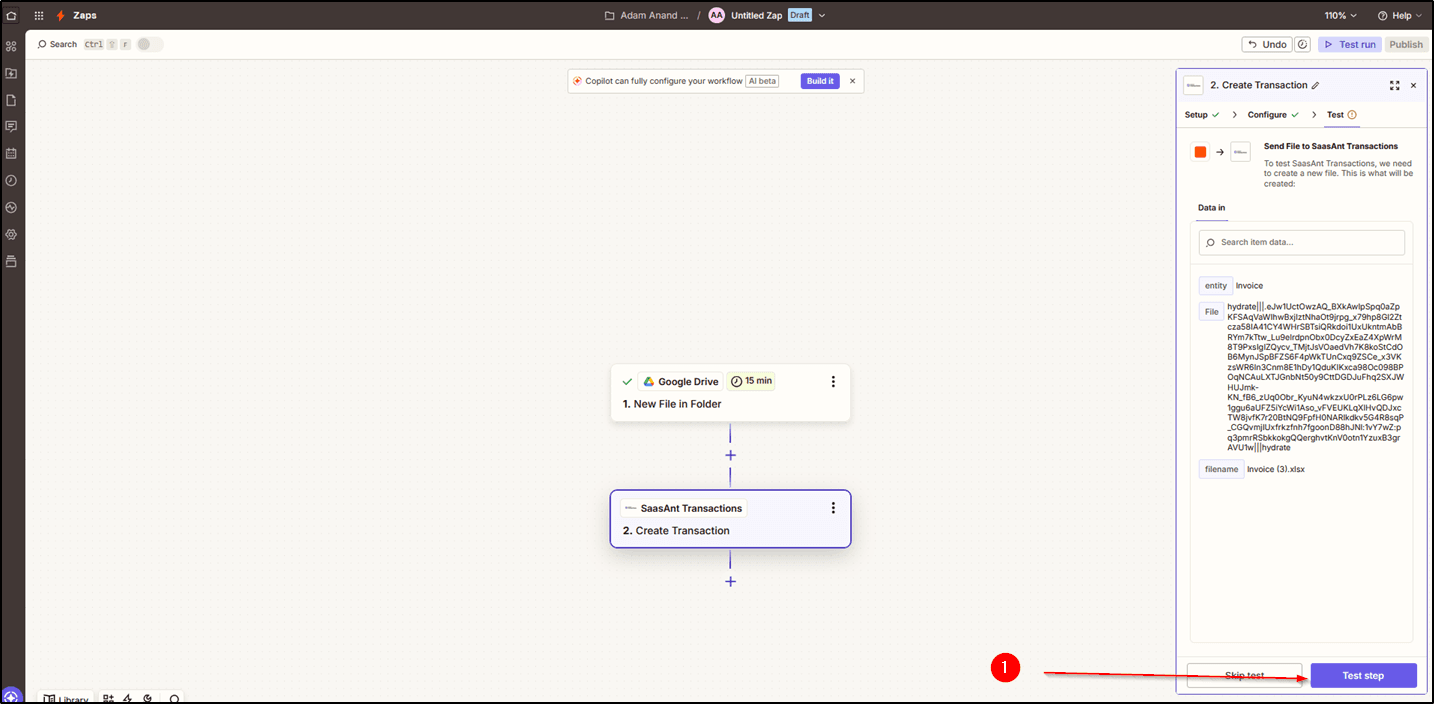Open the three-dot menu on SaasAnt Transactions step
The height and width of the screenshot is (704, 1434).
833,508
